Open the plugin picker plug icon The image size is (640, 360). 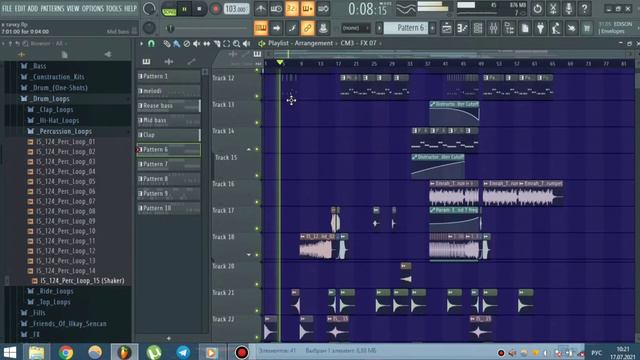pos(540,28)
